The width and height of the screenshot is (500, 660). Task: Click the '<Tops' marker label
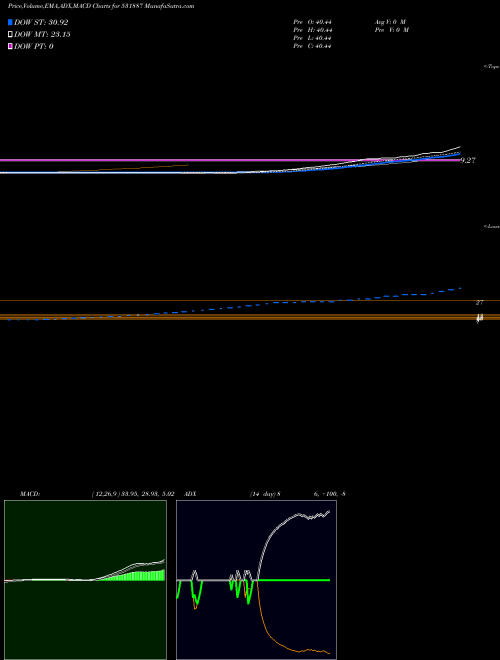tap(492, 67)
